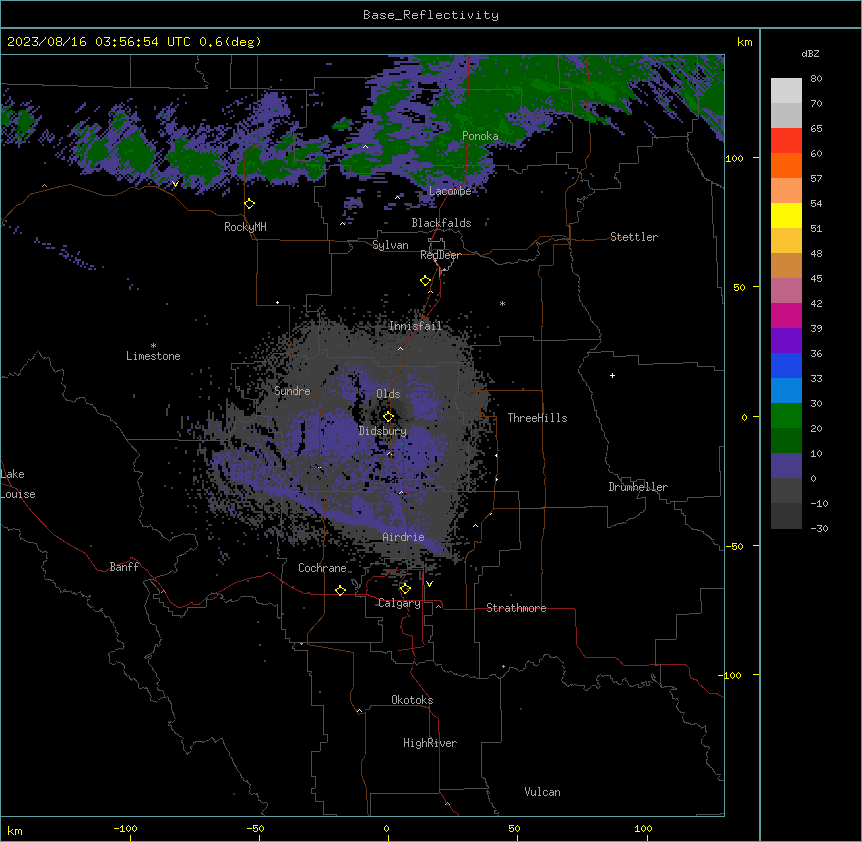The image size is (862, 842).
Task: Click the HighRiver label
Action: tap(430, 743)
